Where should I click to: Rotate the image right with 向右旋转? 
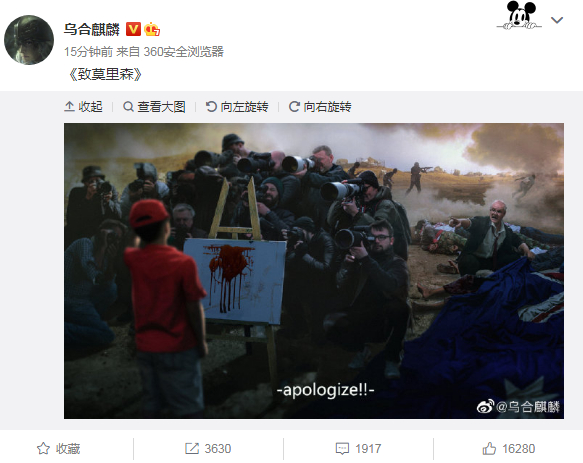tap(320, 107)
